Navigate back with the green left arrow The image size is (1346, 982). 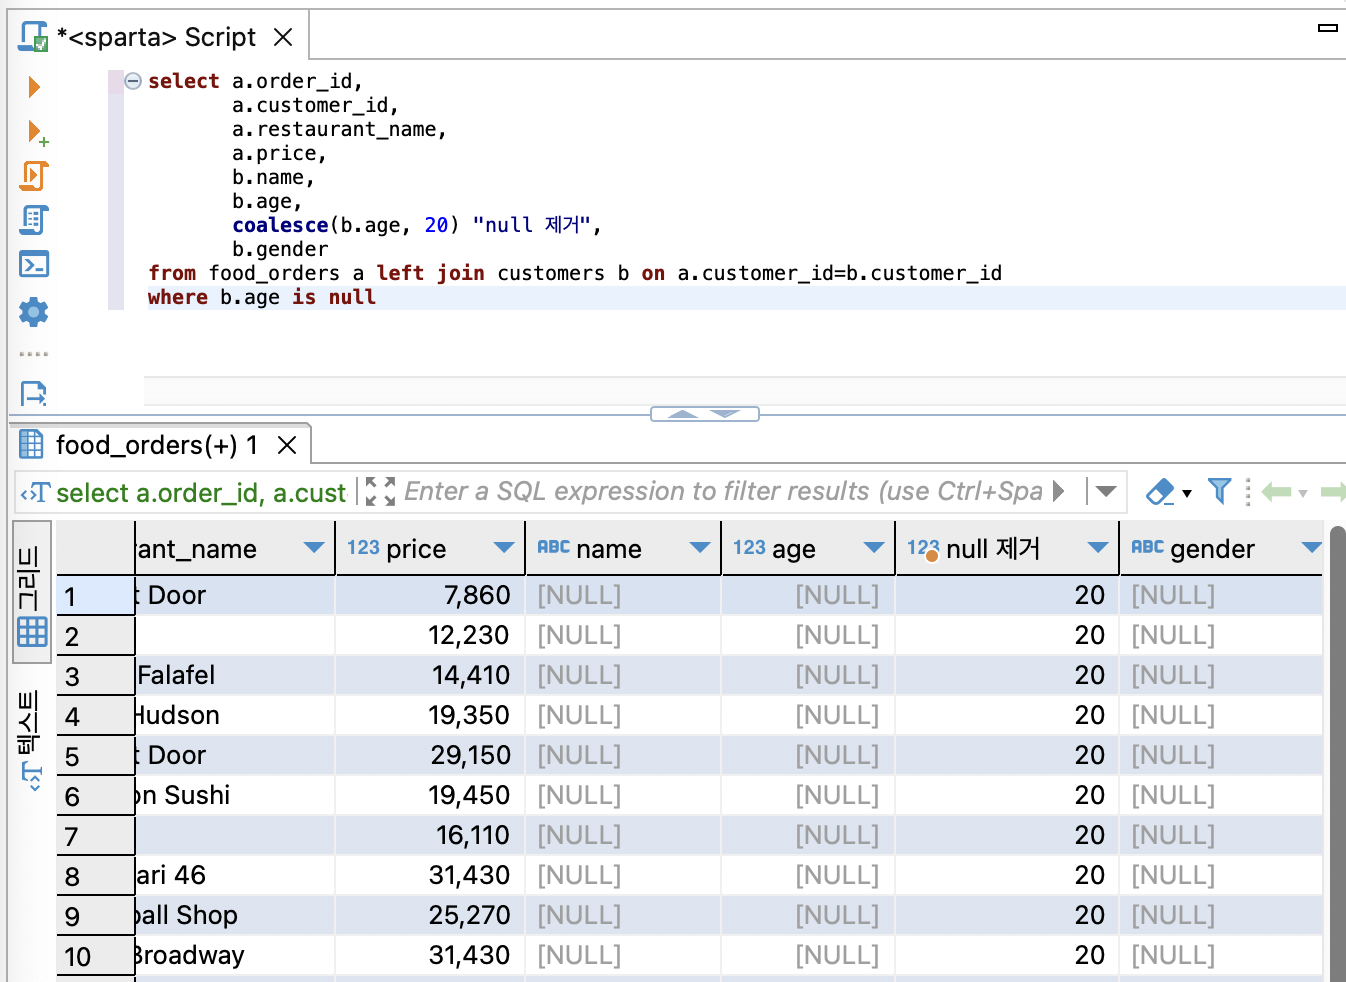(1277, 491)
